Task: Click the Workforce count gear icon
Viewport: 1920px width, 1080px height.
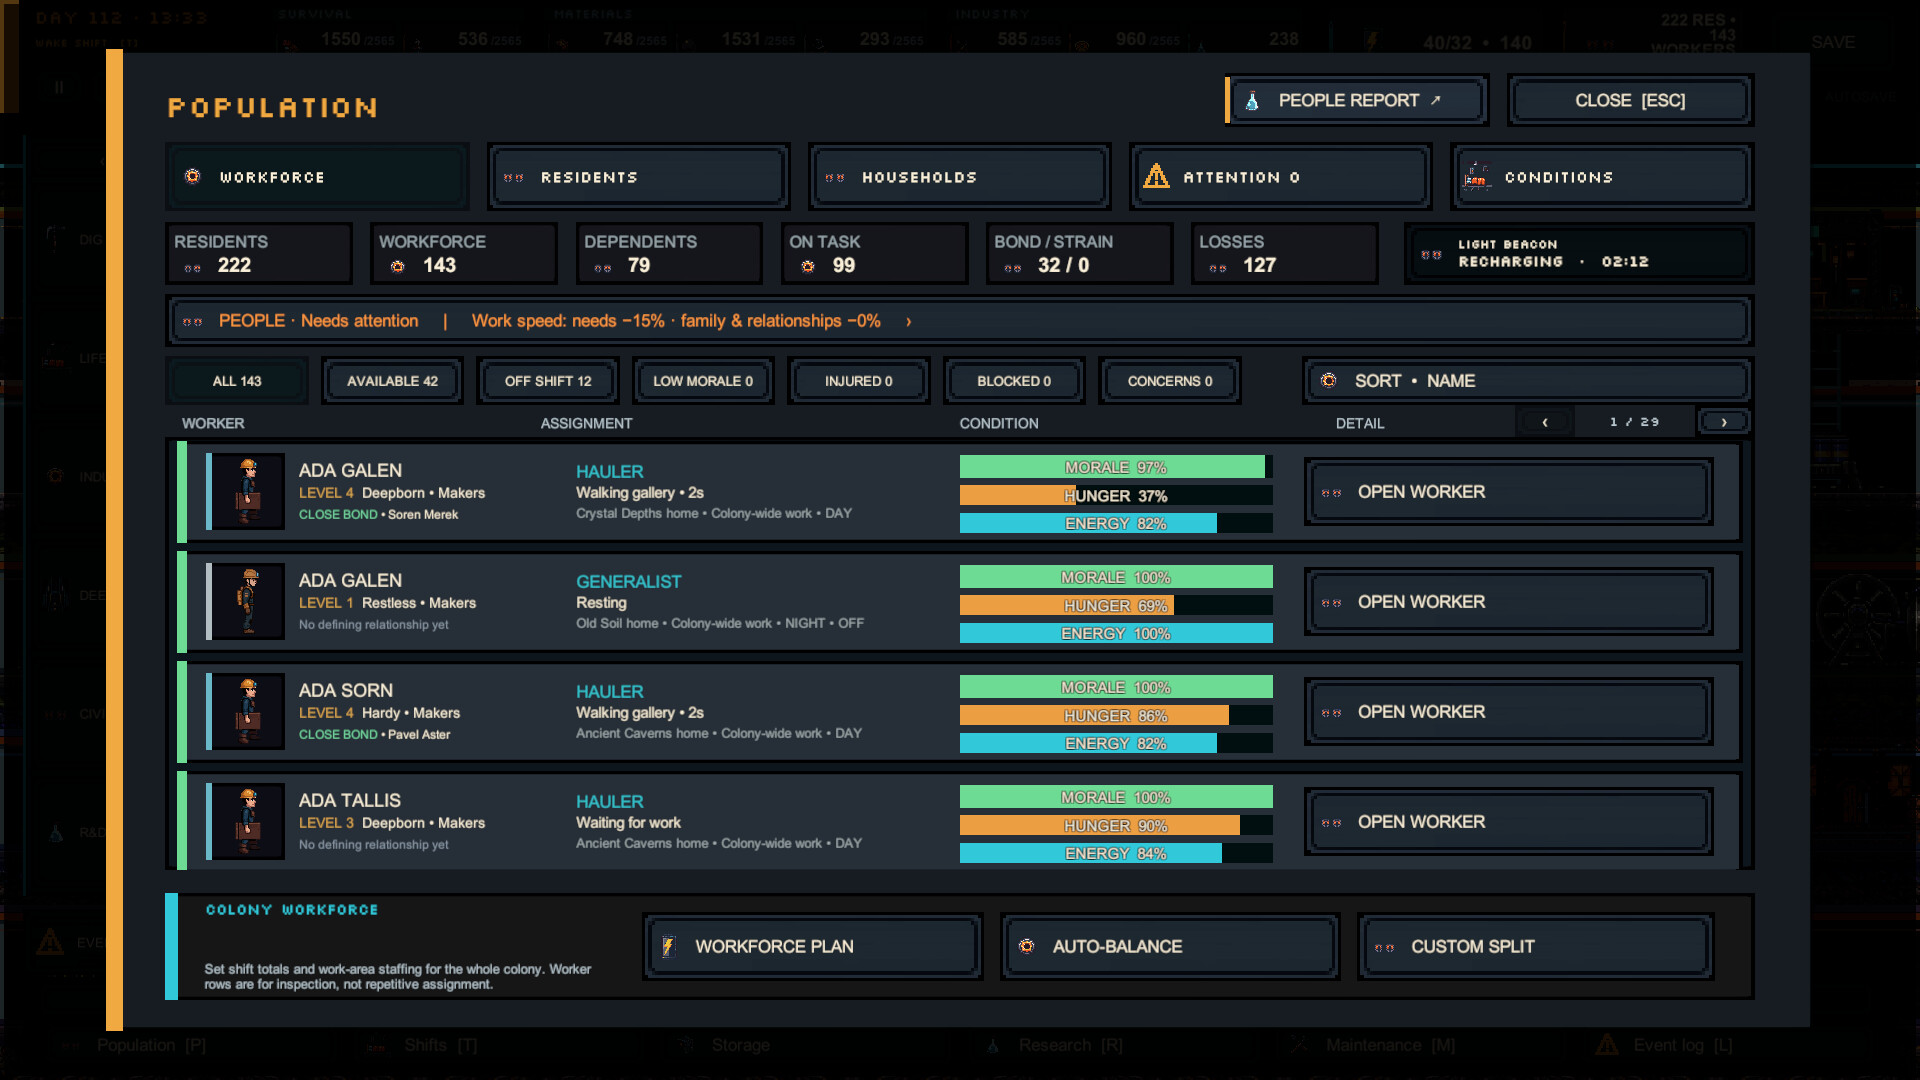Action: tap(397, 266)
